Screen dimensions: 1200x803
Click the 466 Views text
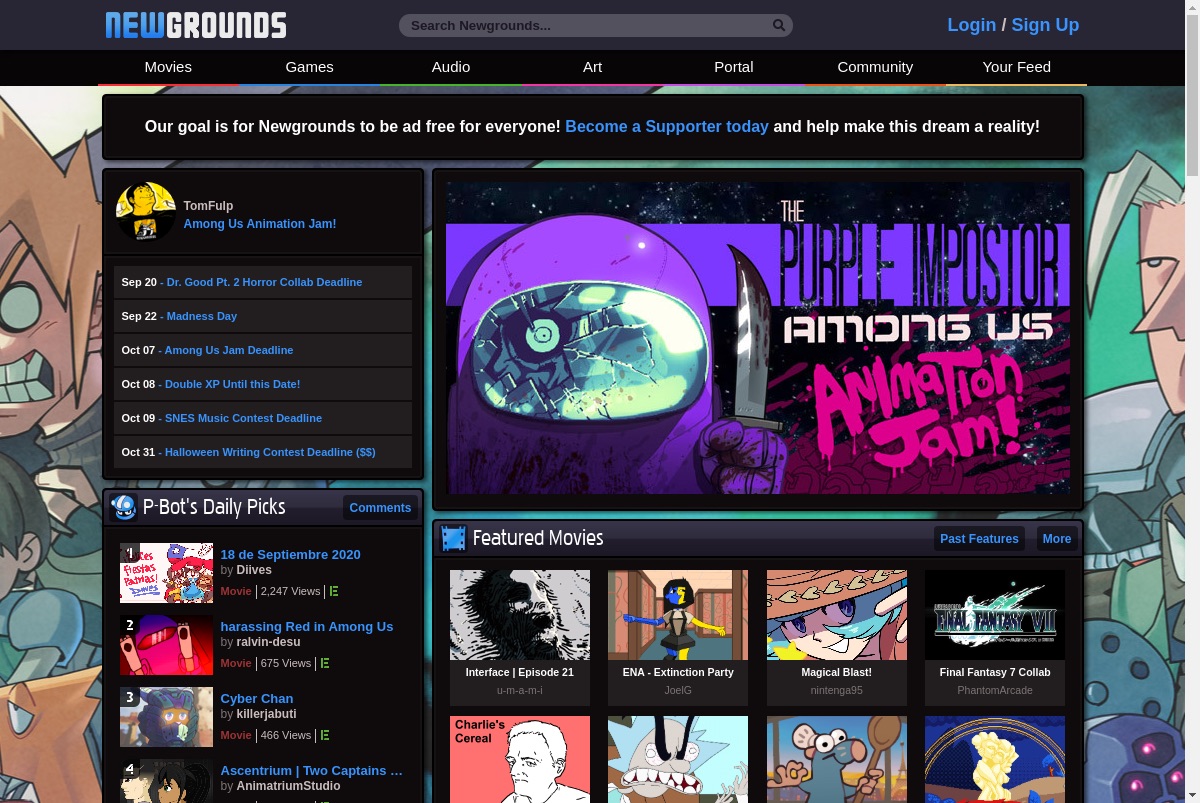pos(286,735)
